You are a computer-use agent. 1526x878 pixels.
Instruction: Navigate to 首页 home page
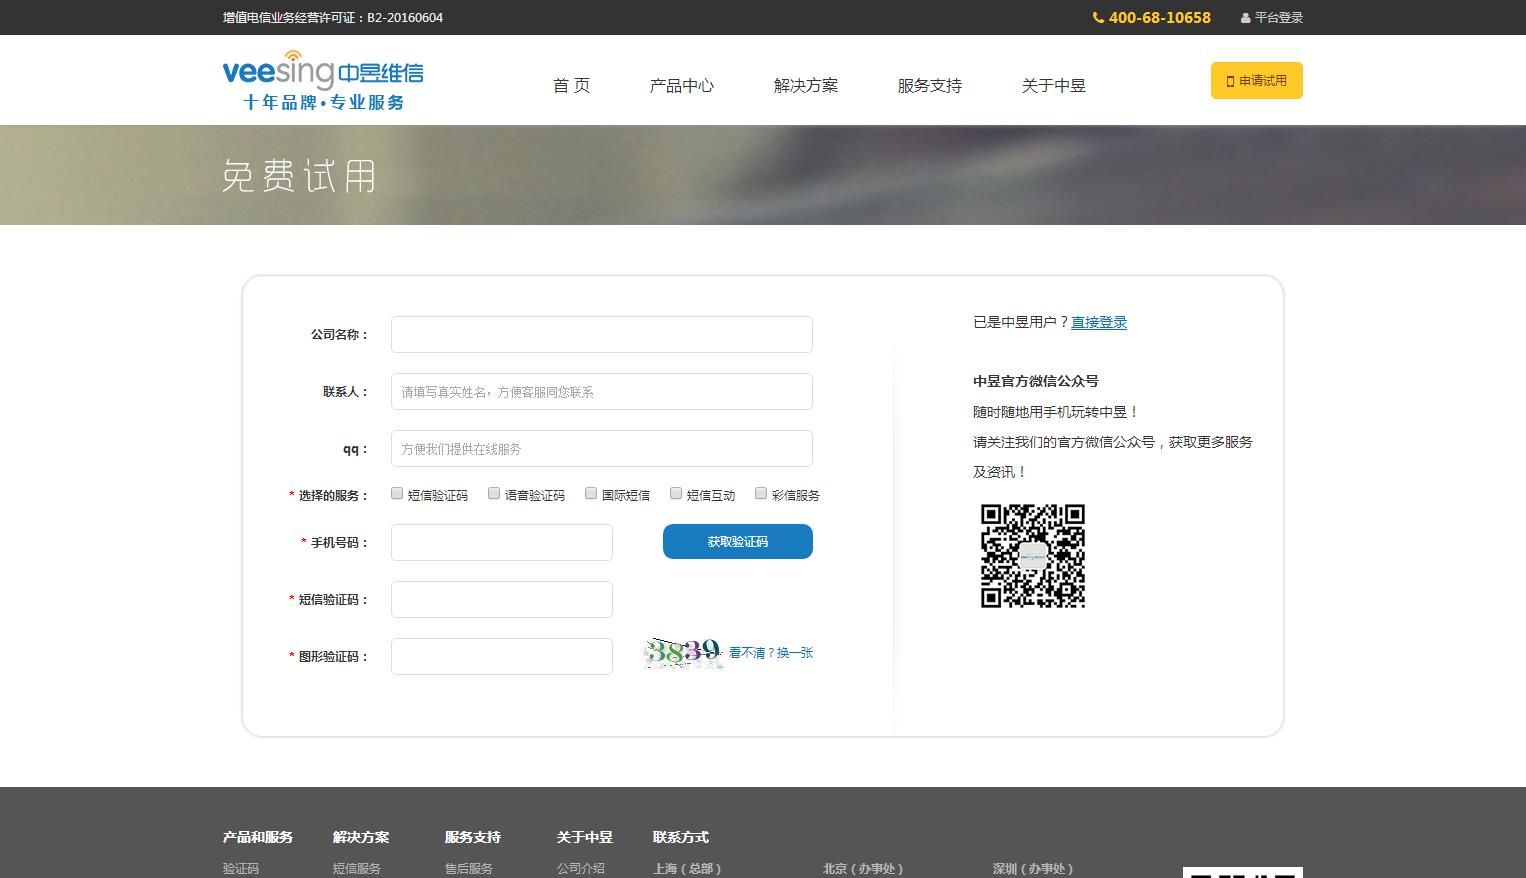click(571, 86)
